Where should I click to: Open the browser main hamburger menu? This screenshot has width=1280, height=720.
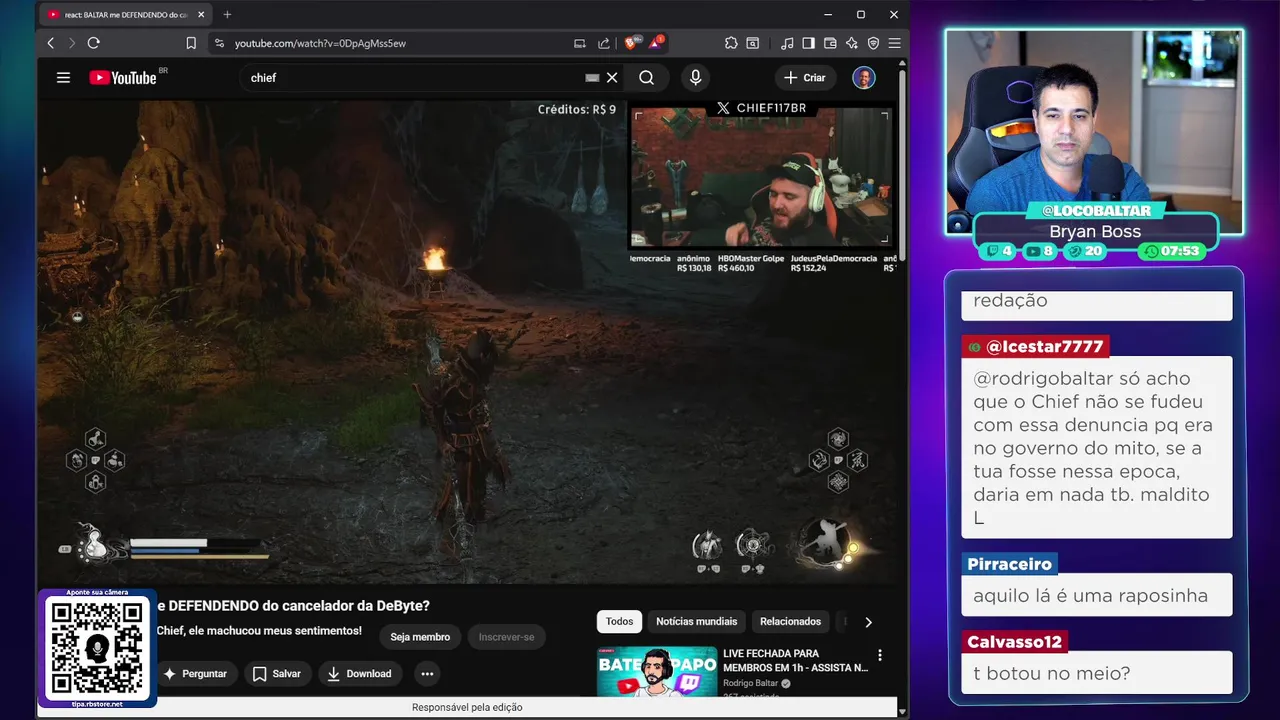click(894, 43)
